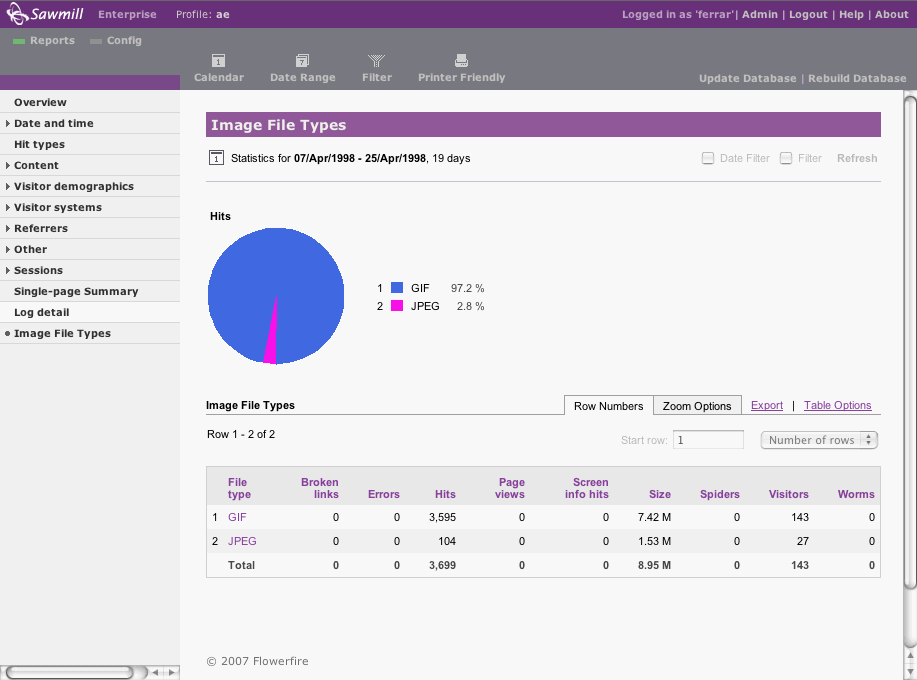Open the Number of rows dropdown

819,440
